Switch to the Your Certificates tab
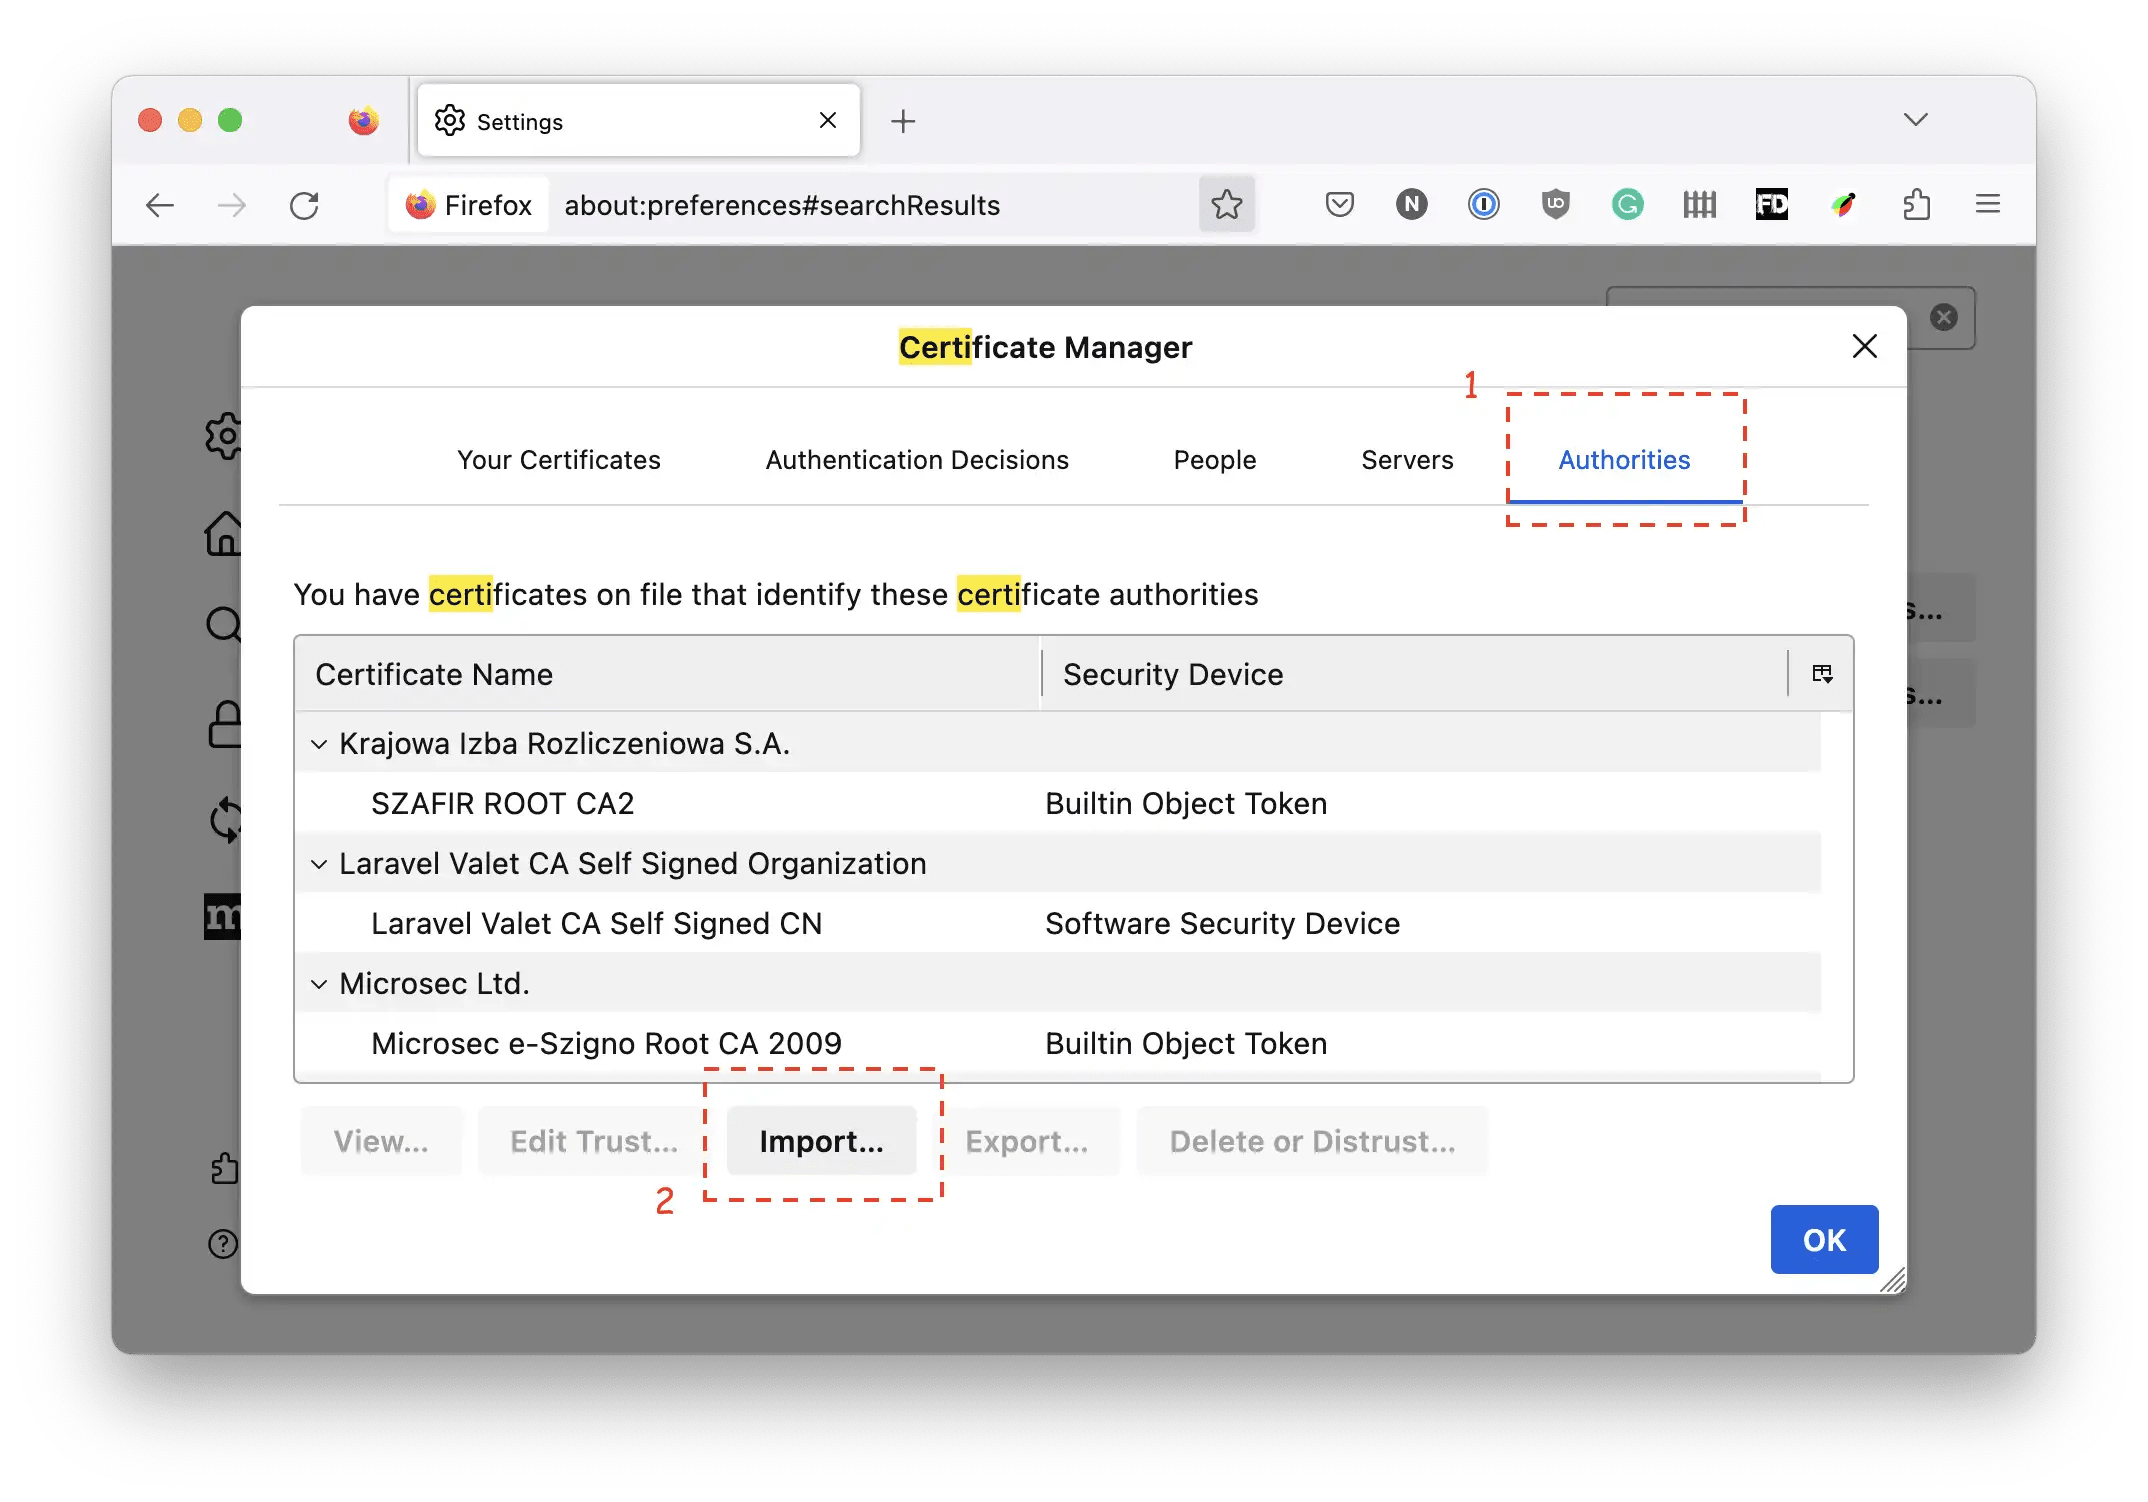Screen dimensions: 2148x1502 [558, 460]
